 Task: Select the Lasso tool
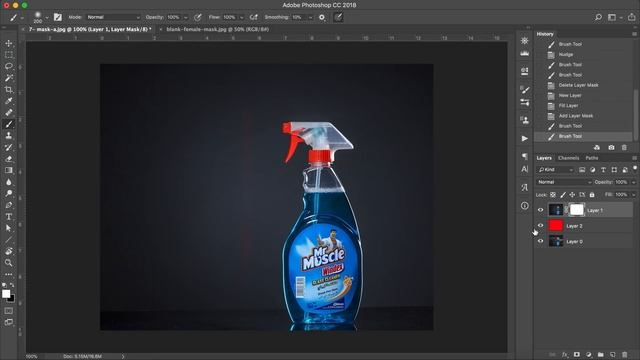click(9, 66)
